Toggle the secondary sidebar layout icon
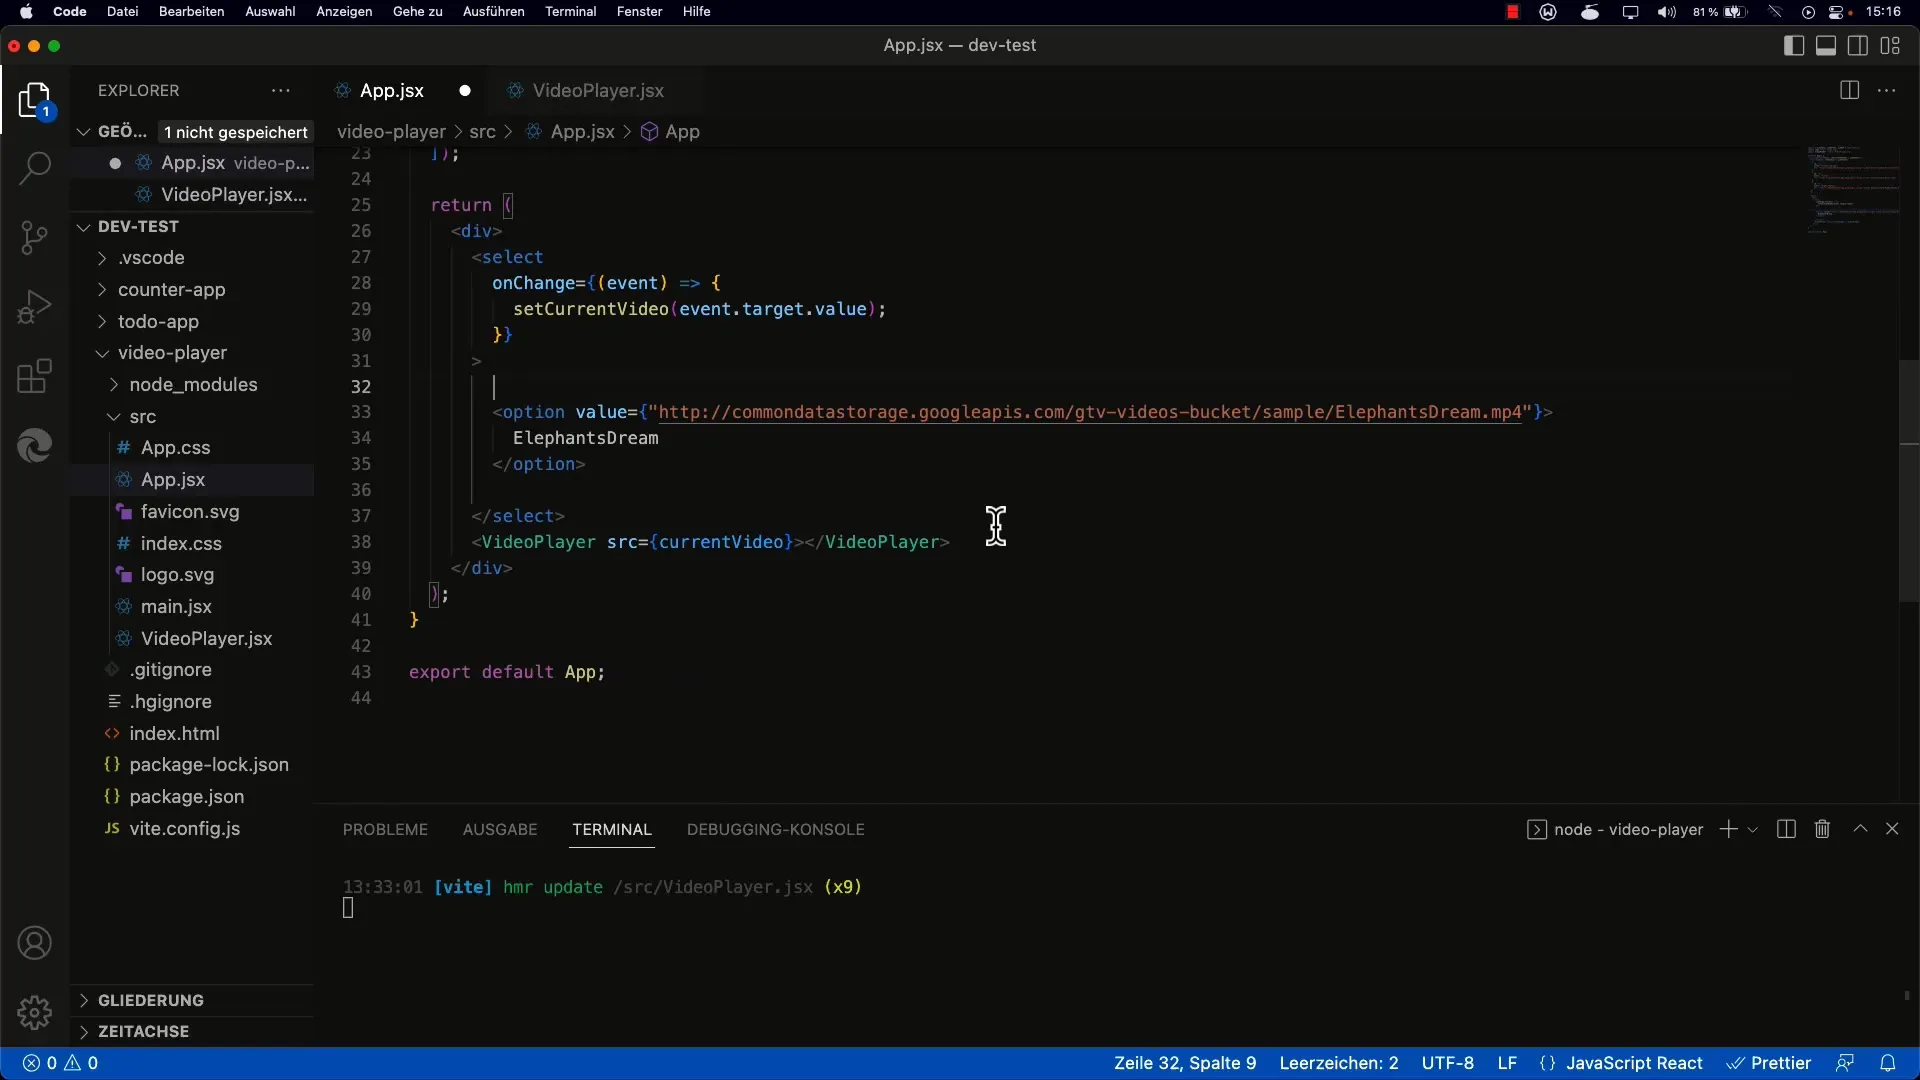 pos(1858,46)
